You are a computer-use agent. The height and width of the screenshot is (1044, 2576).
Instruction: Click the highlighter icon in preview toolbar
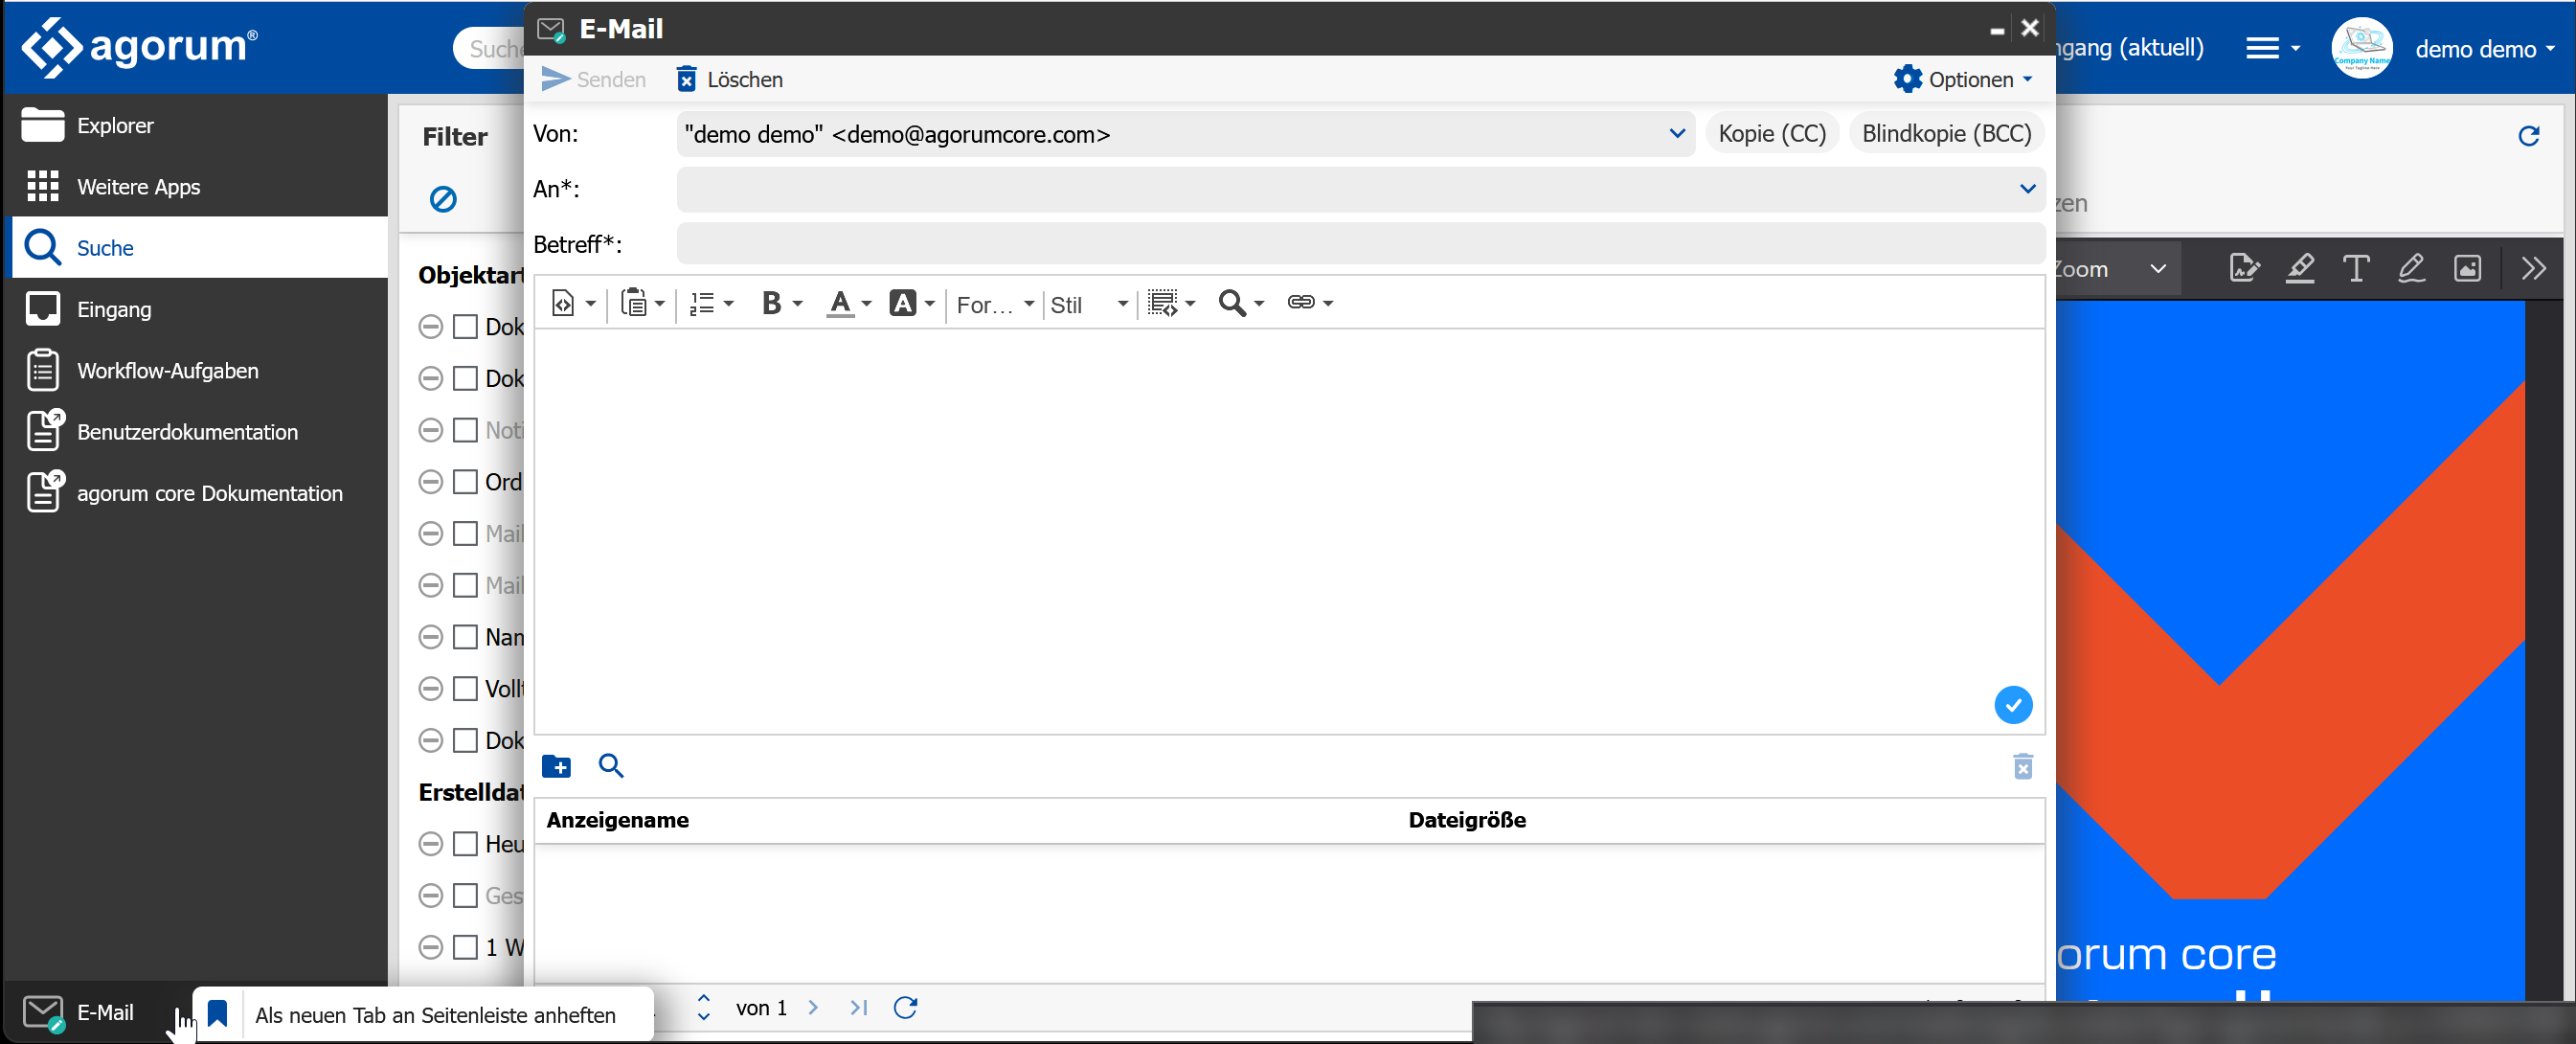tap(2300, 268)
